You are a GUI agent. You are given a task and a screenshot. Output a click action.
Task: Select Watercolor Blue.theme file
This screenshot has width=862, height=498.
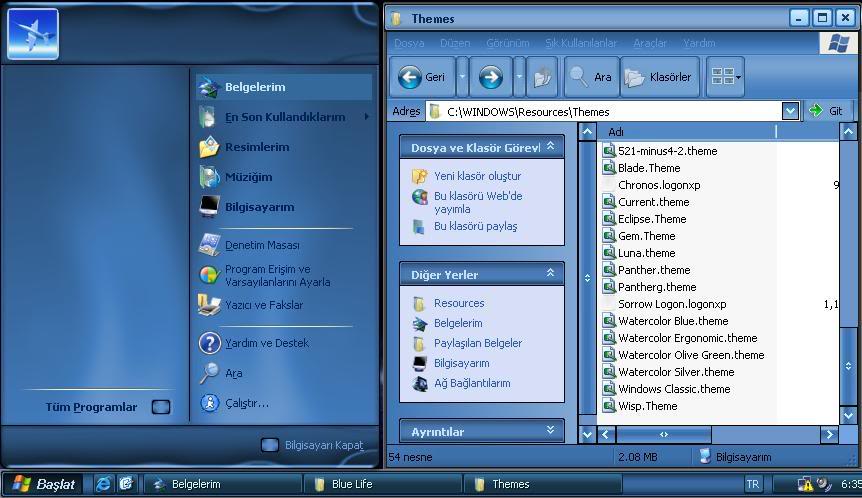665,322
